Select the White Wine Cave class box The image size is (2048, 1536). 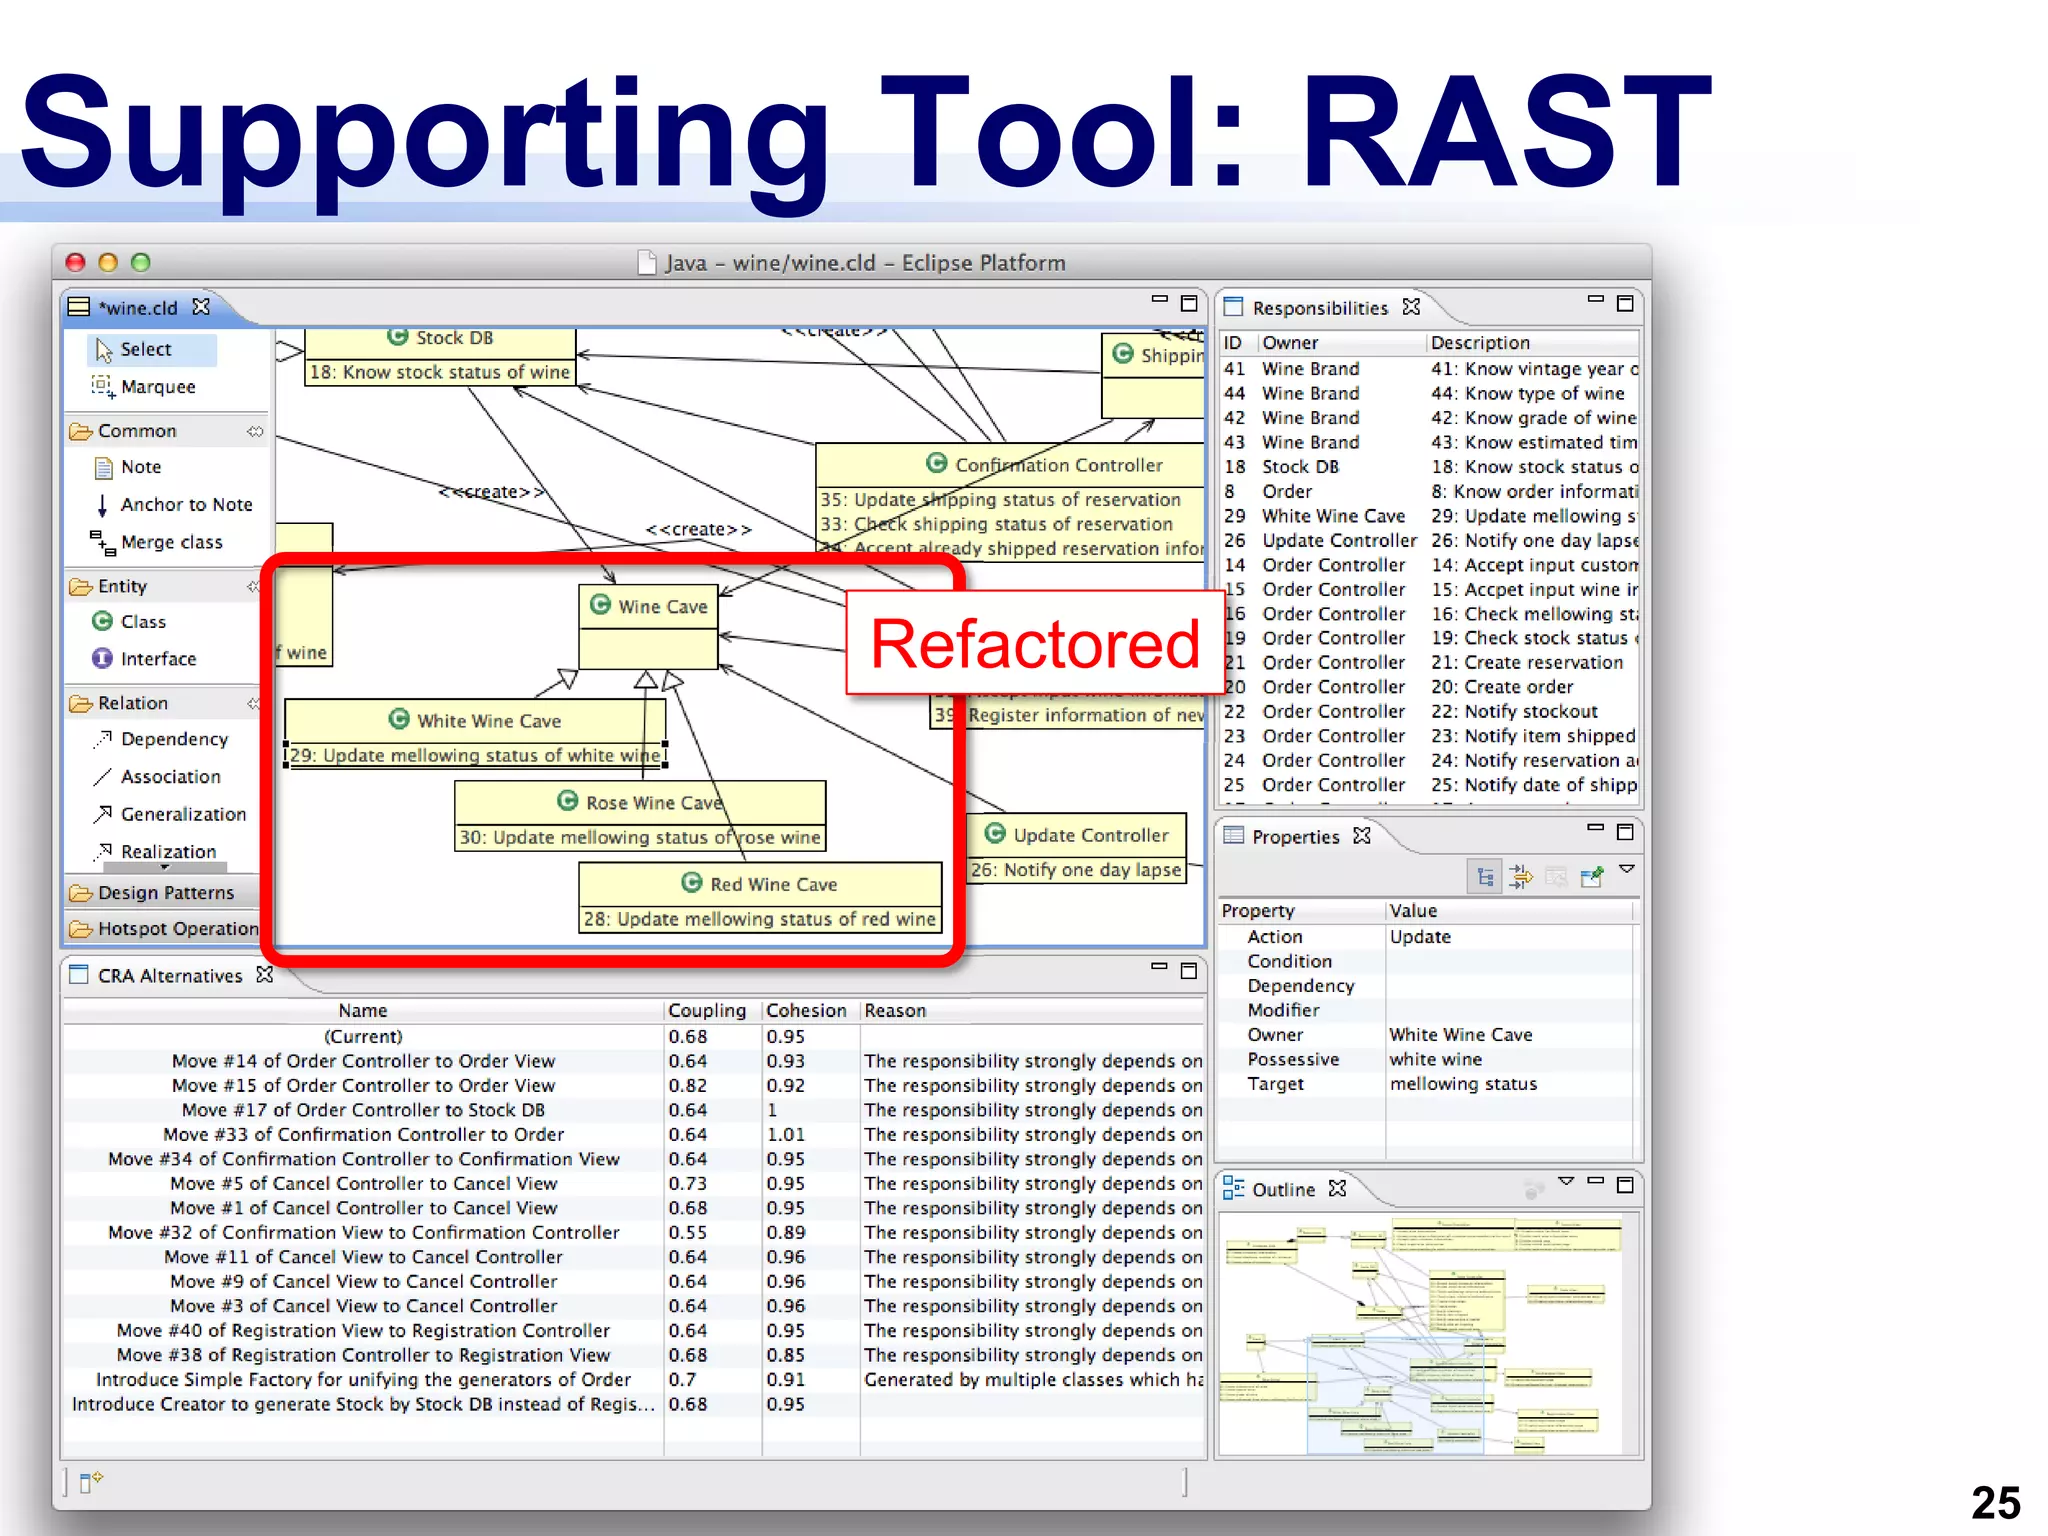pyautogui.click(x=475, y=734)
